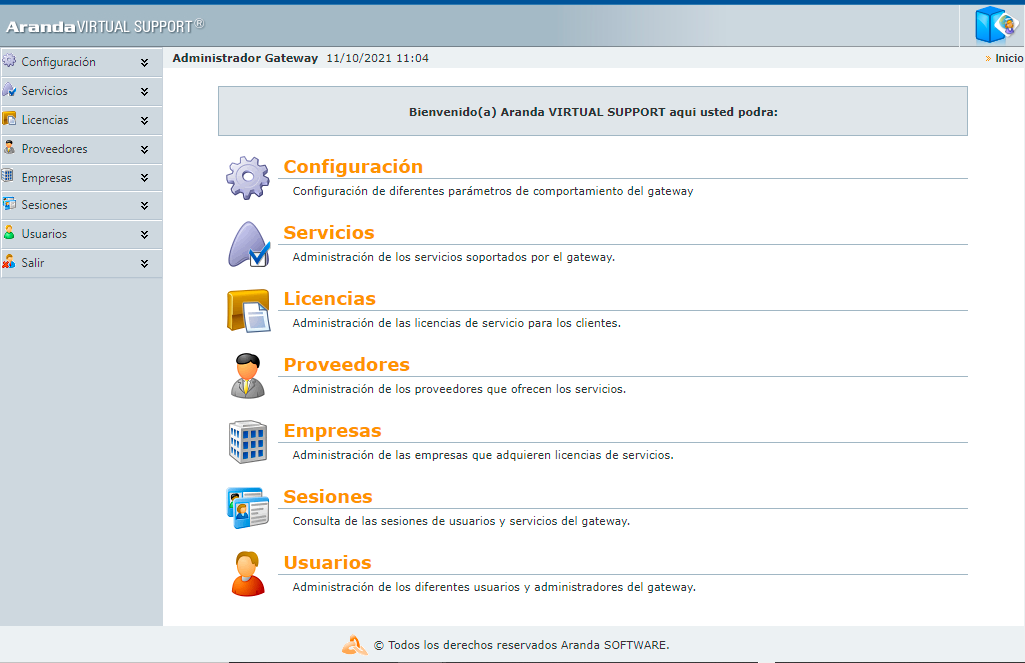Click the Salir icon in sidebar
The width and height of the screenshot is (1025, 663).
(9, 262)
